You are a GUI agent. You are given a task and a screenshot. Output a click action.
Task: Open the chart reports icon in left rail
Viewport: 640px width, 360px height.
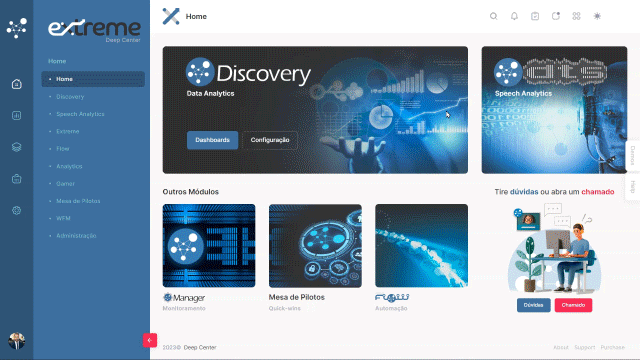(x=17, y=116)
